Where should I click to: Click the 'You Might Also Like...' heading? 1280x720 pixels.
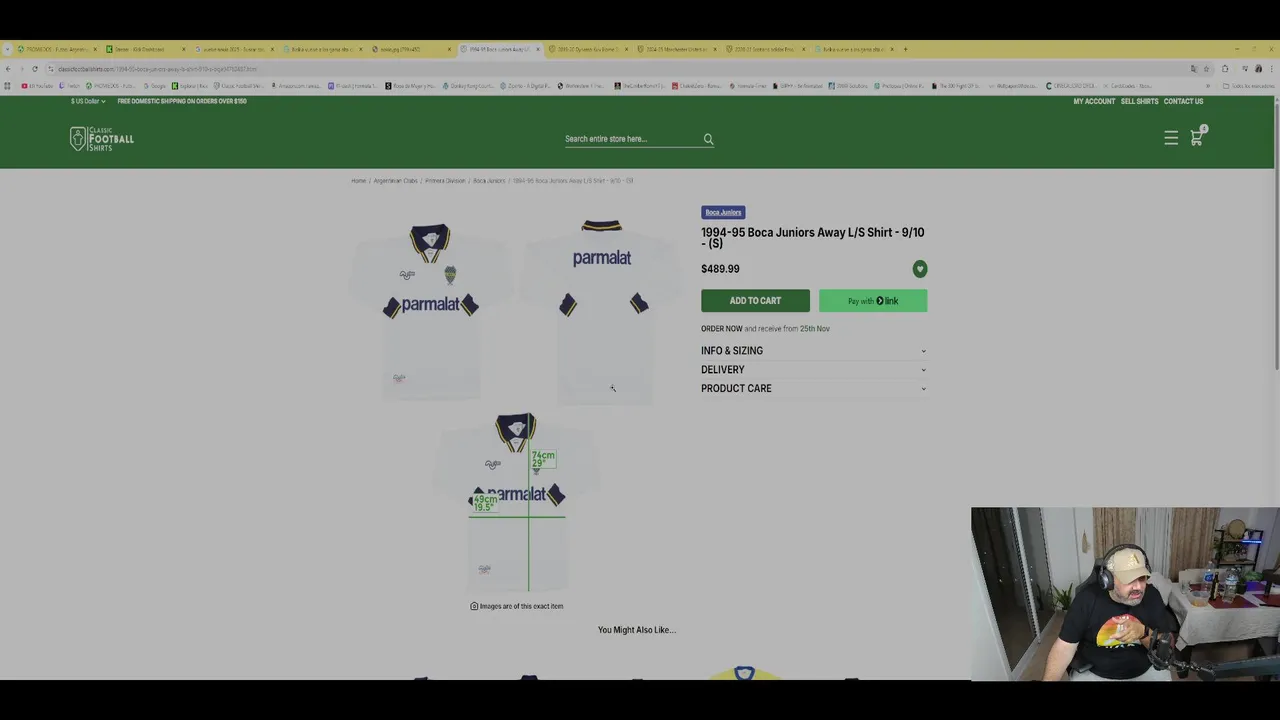[x=637, y=630]
